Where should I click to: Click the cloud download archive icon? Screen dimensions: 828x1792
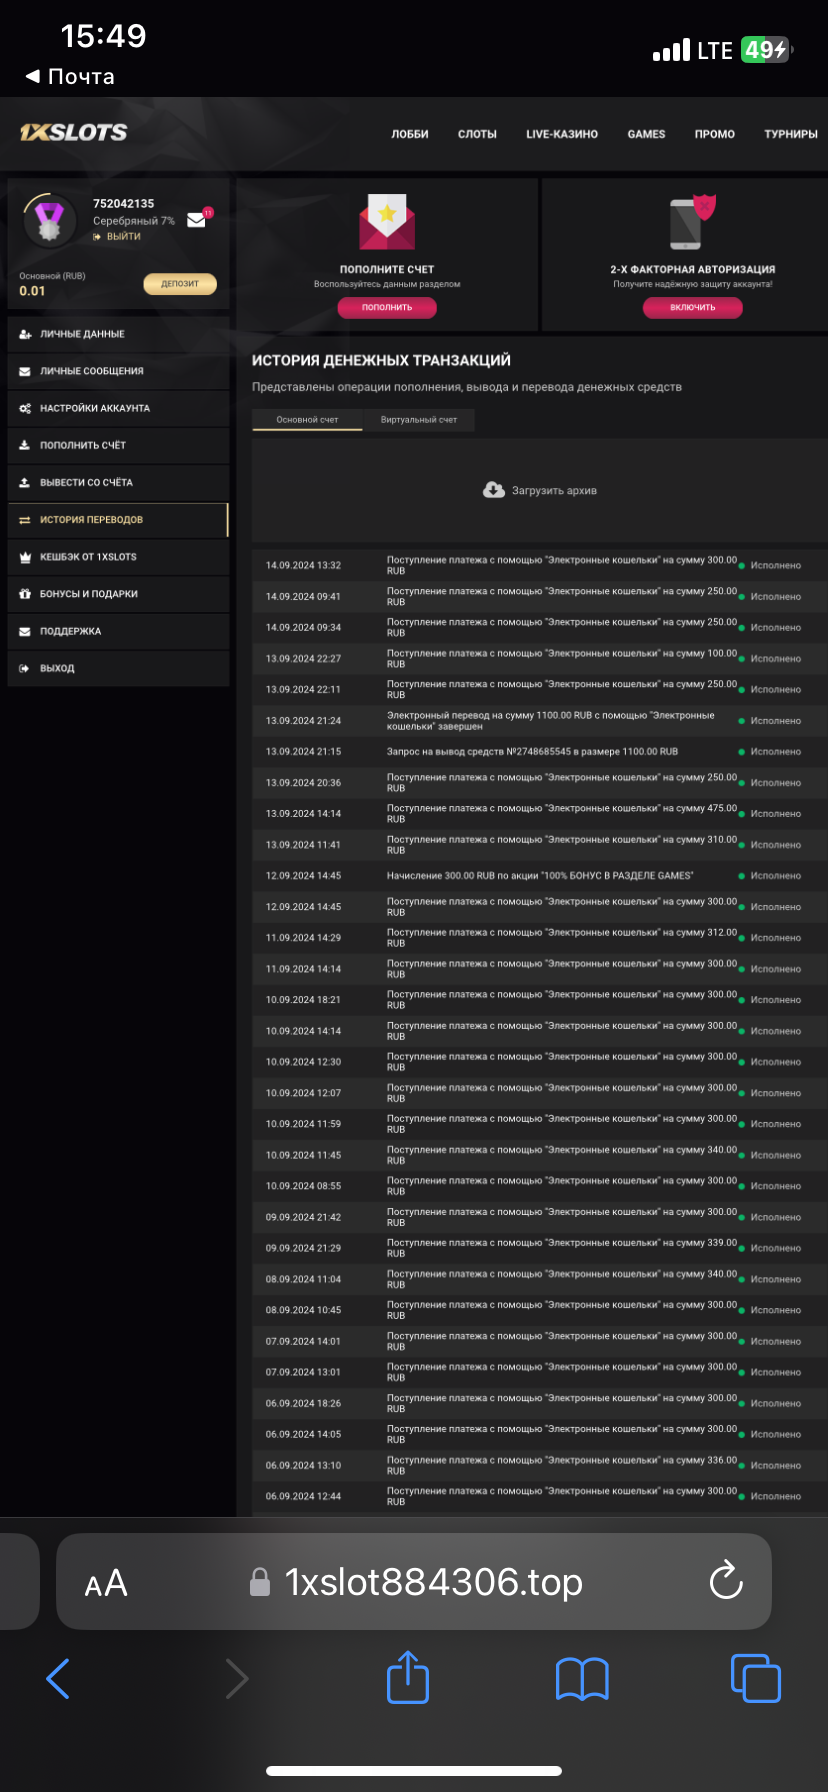[494, 490]
